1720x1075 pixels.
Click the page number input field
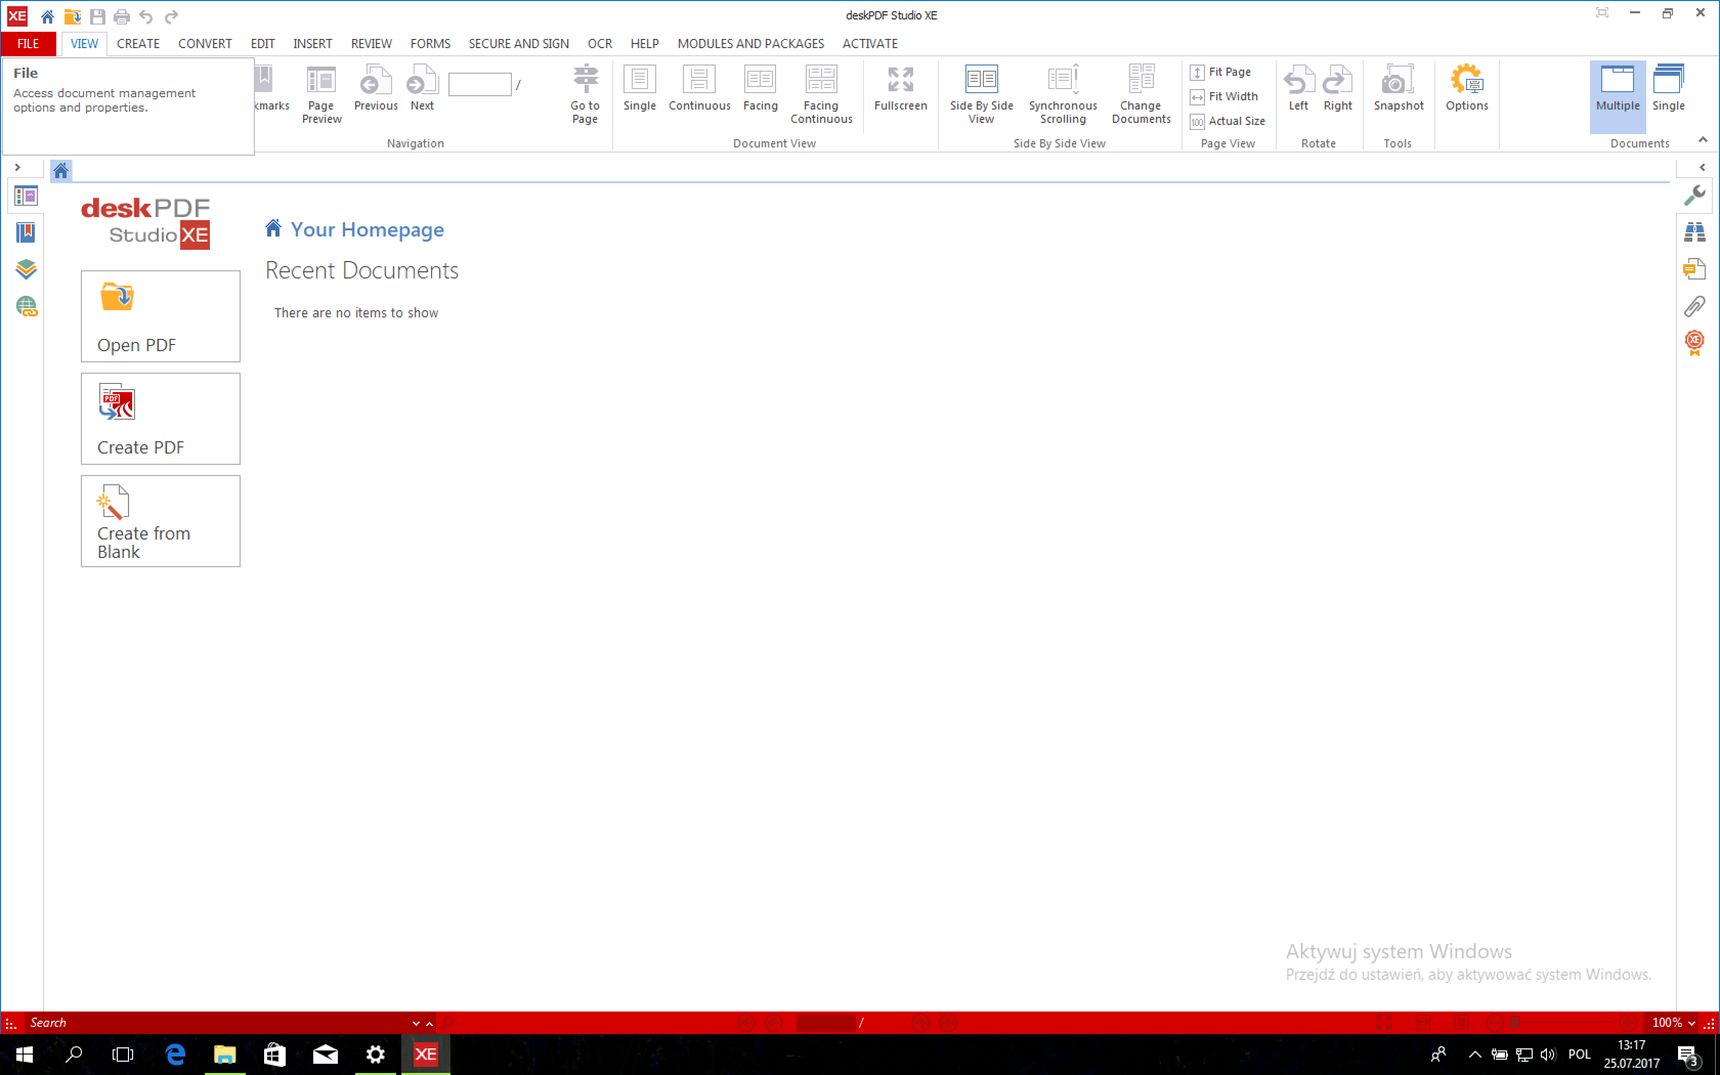coord(480,85)
